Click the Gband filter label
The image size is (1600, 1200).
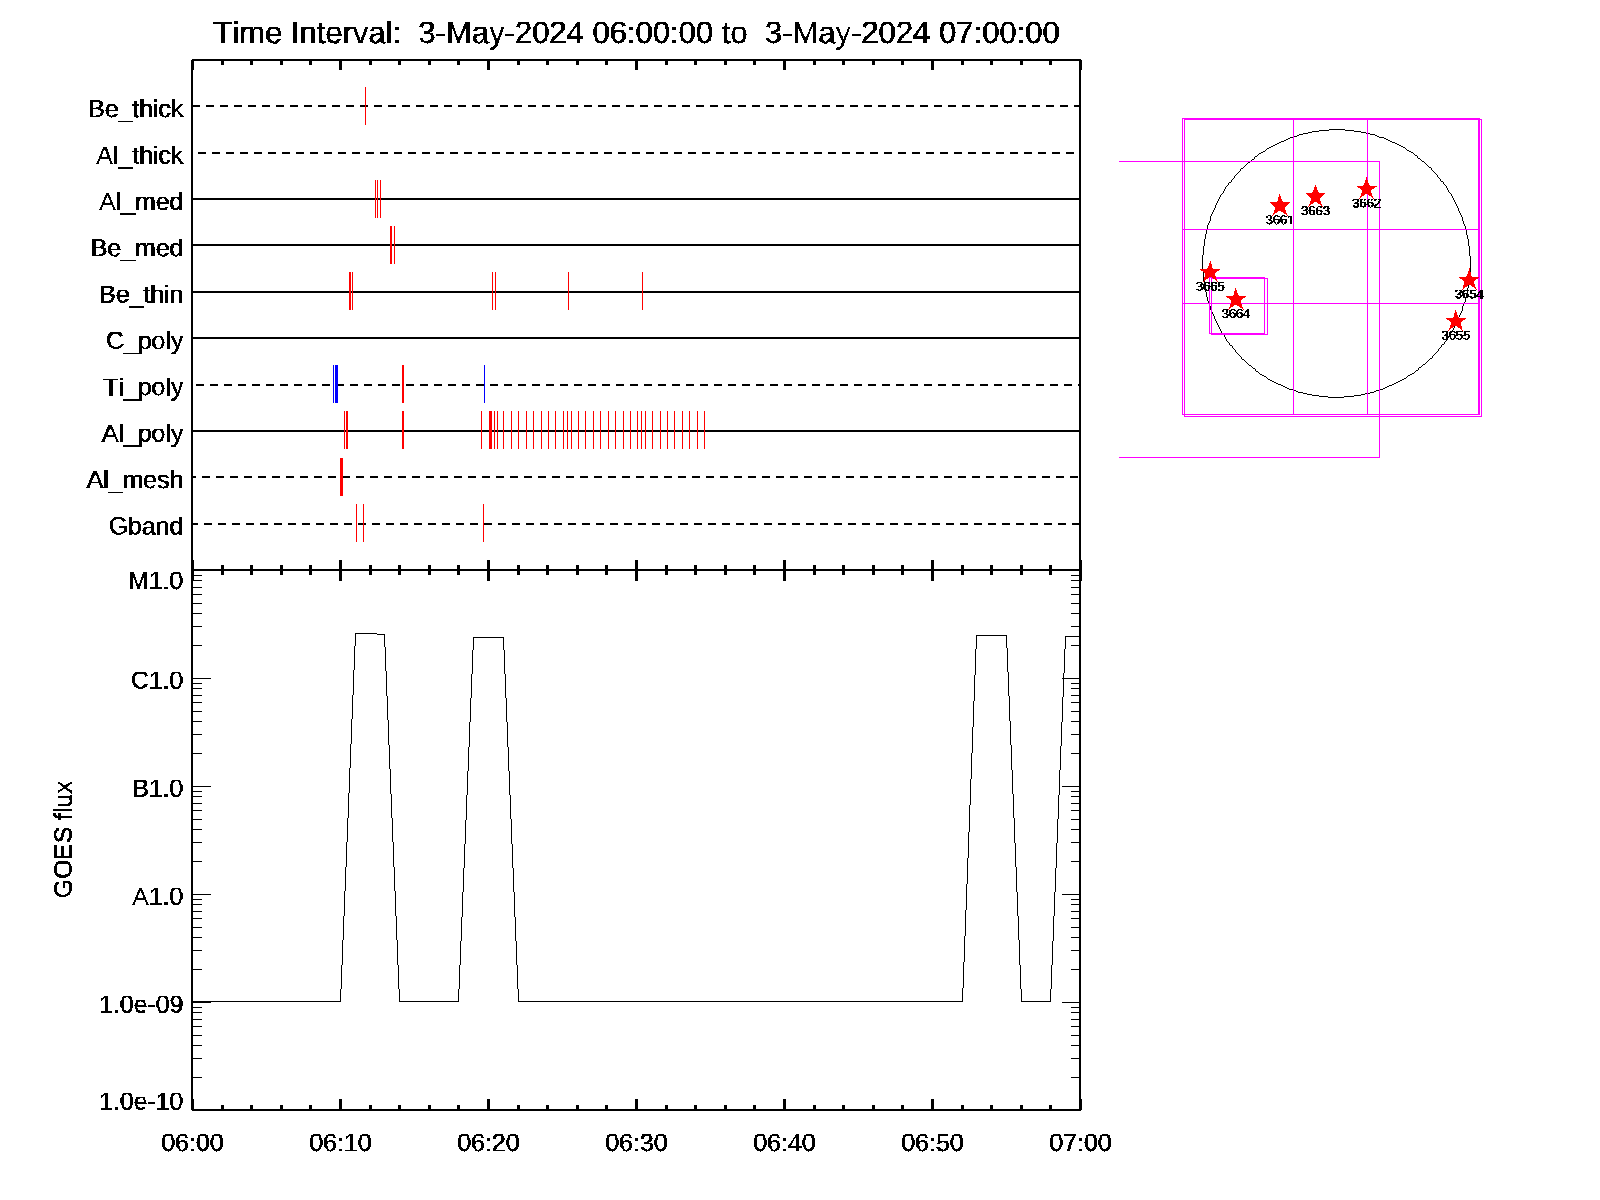pyautogui.click(x=145, y=527)
